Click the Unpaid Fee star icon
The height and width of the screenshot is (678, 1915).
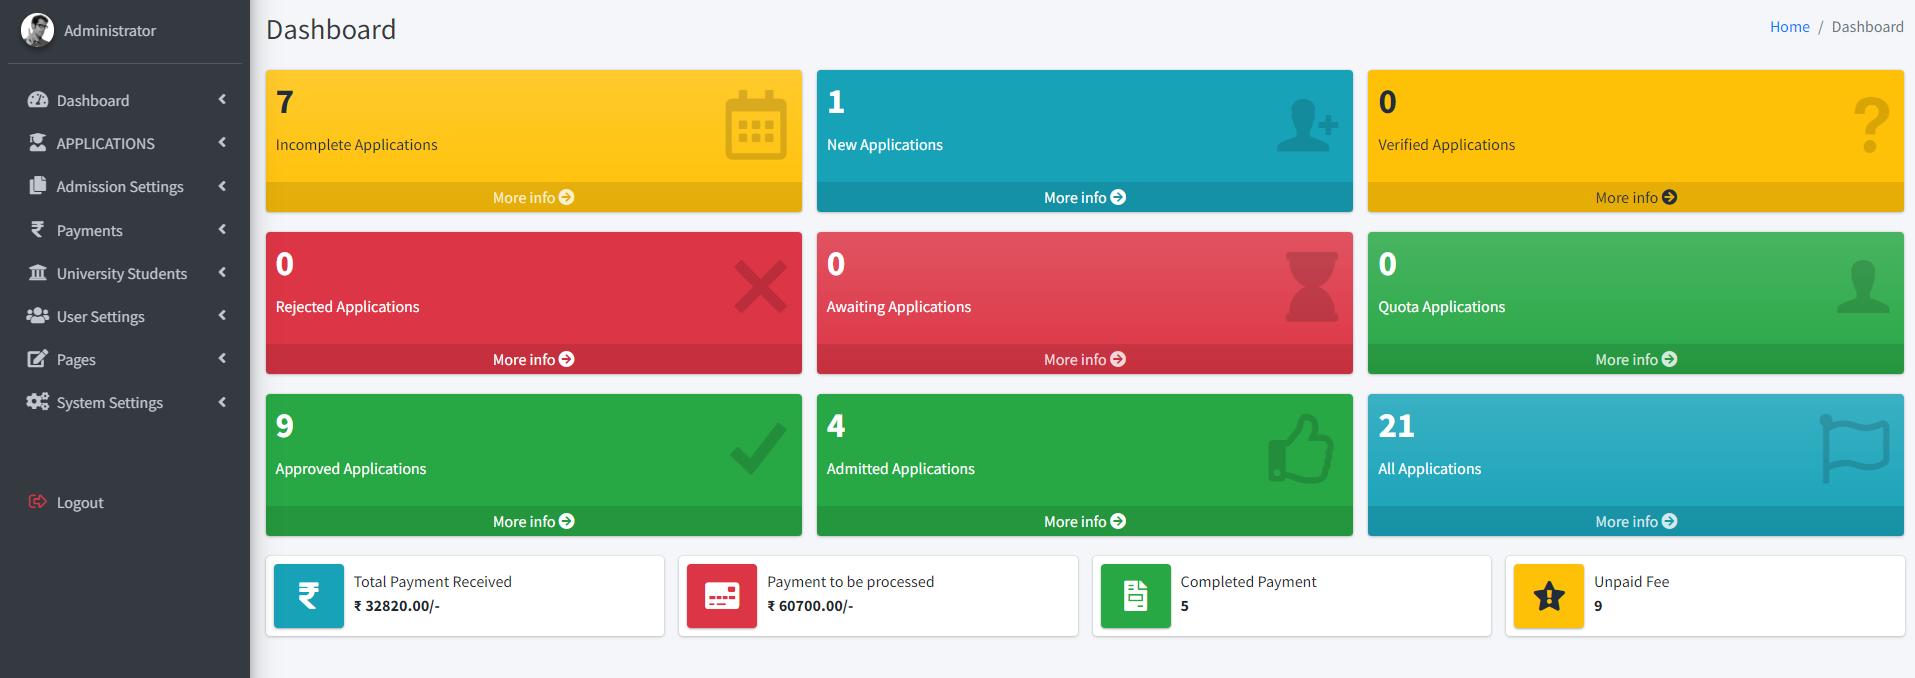[x=1549, y=596]
